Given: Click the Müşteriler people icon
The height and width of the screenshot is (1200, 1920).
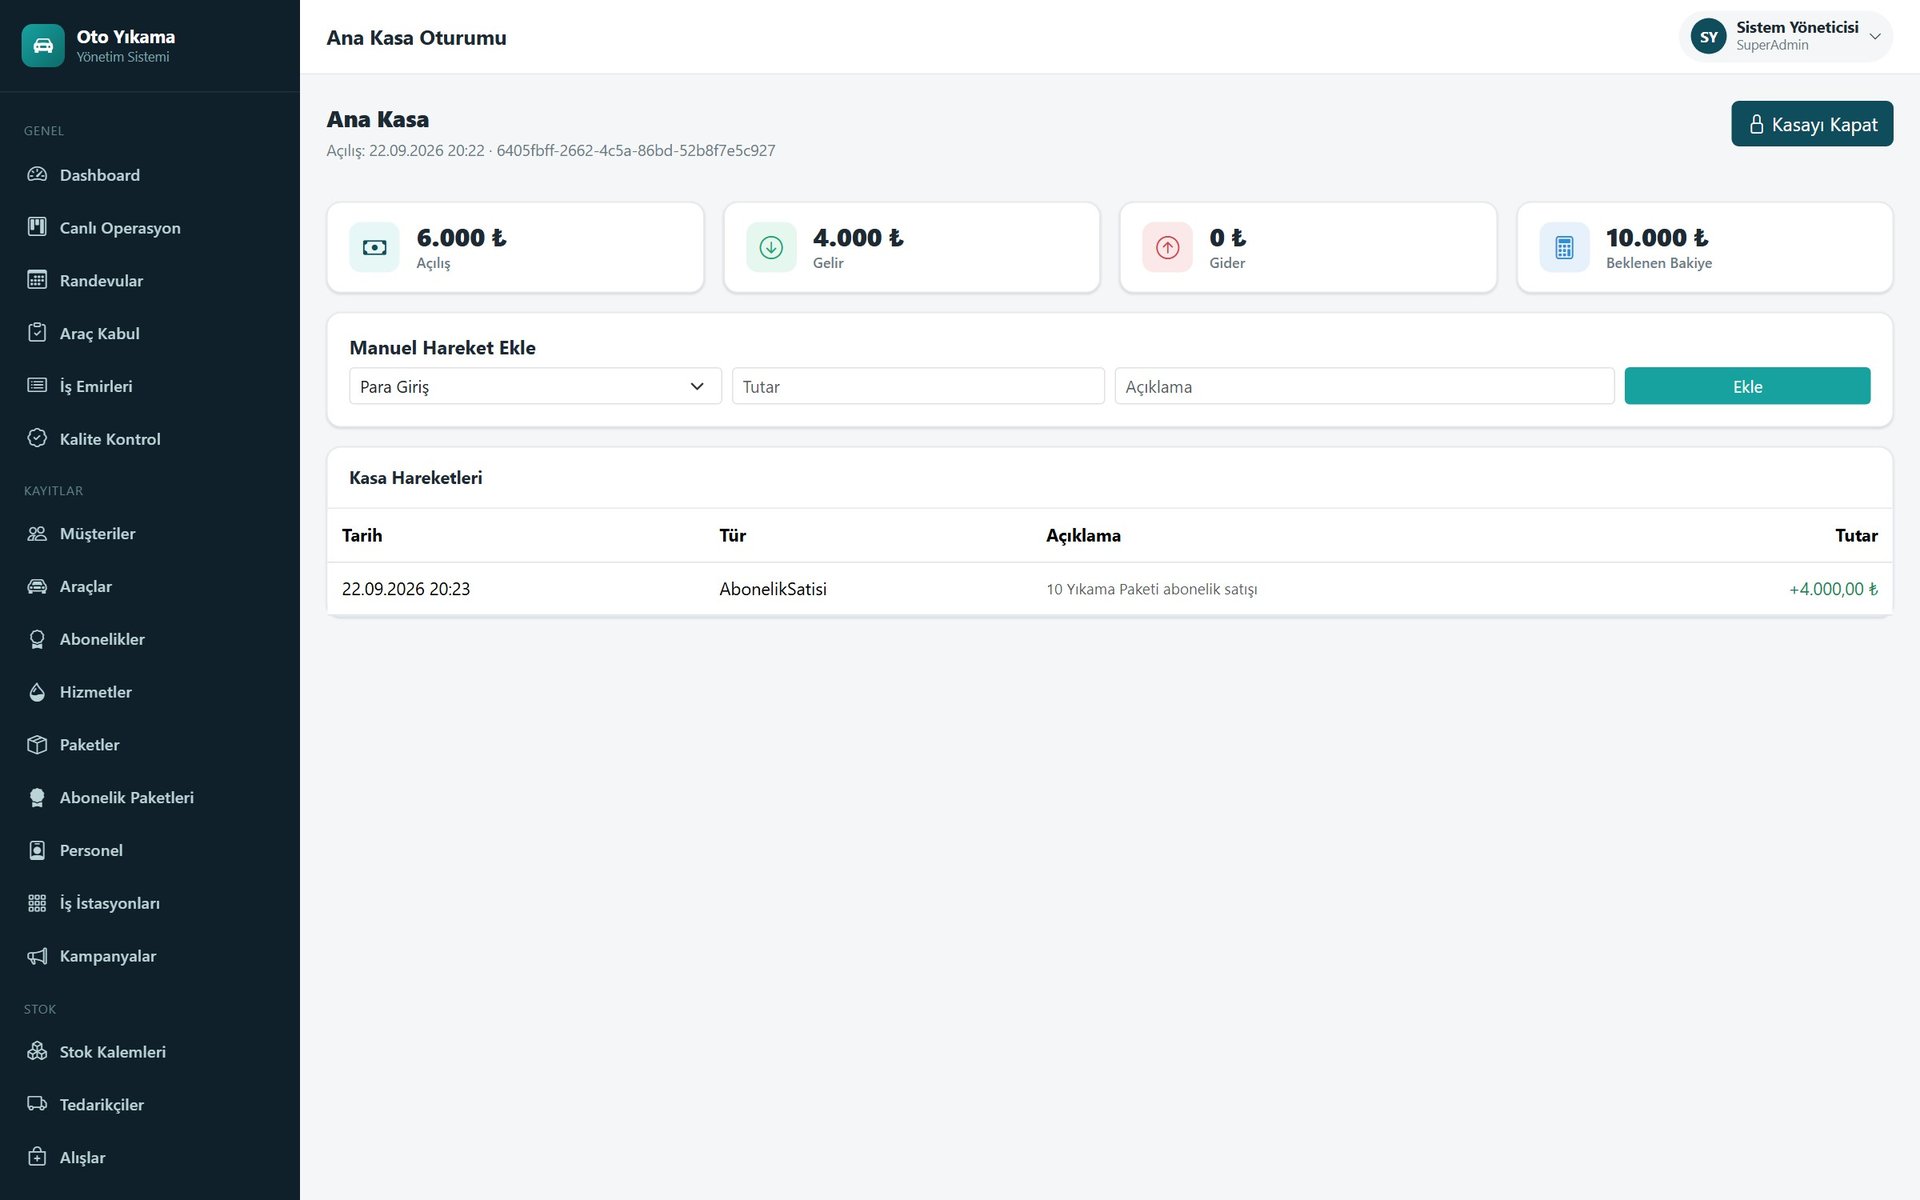Looking at the screenshot, I should pos(37,533).
